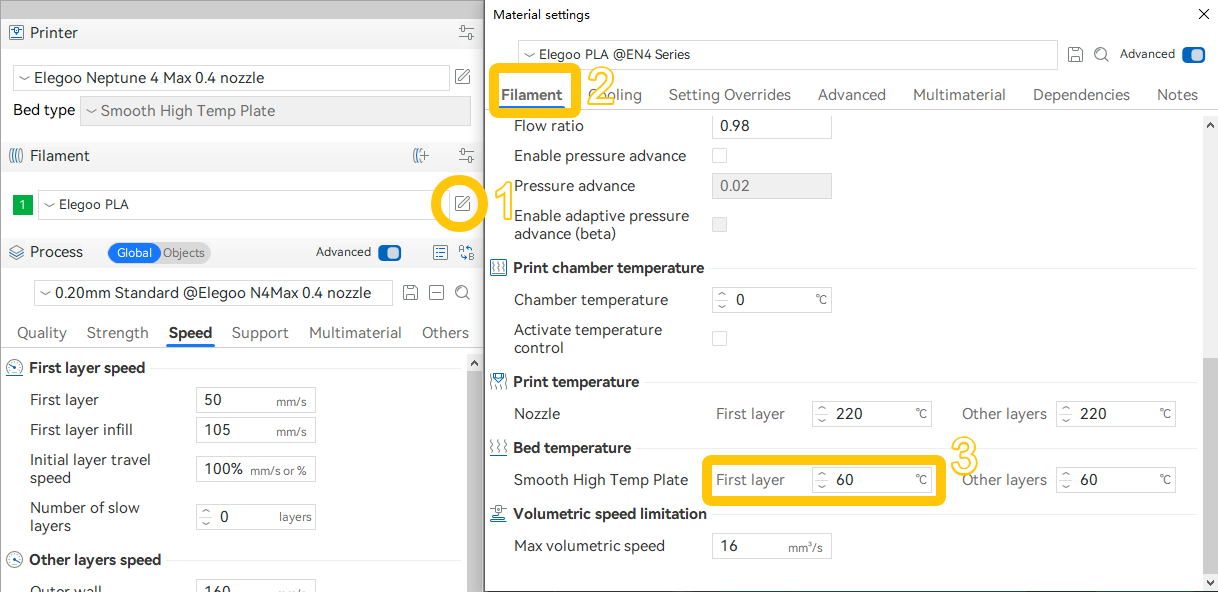Switch to Dependencies tab
Image resolution: width=1218 pixels, height=592 pixels.
coord(1081,95)
